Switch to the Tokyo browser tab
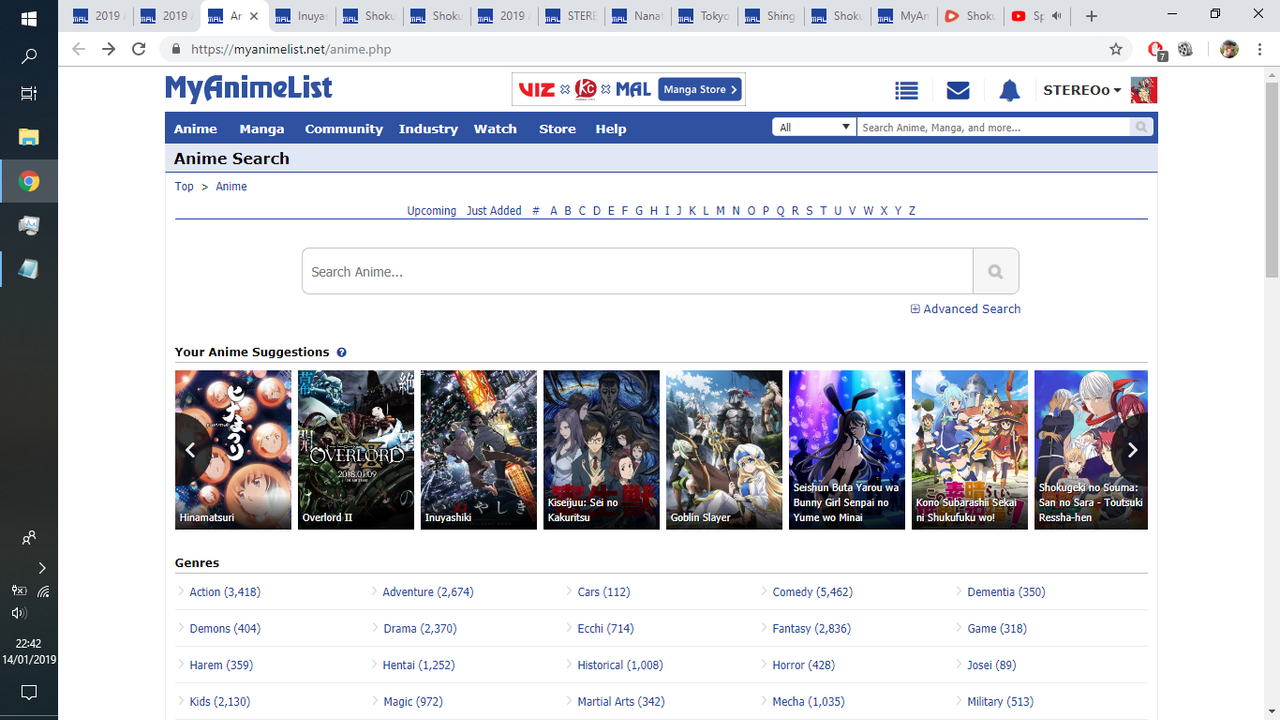 [x=704, y=16]
